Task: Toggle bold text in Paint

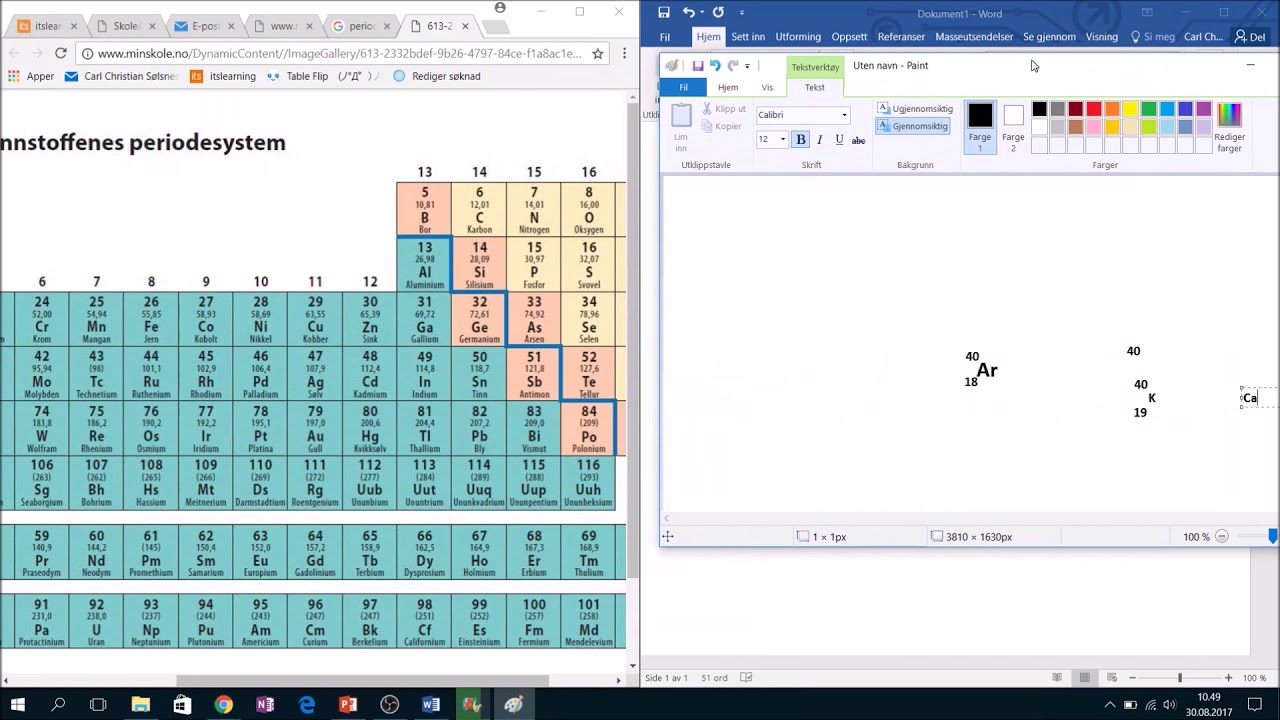Action: (800, 140)
